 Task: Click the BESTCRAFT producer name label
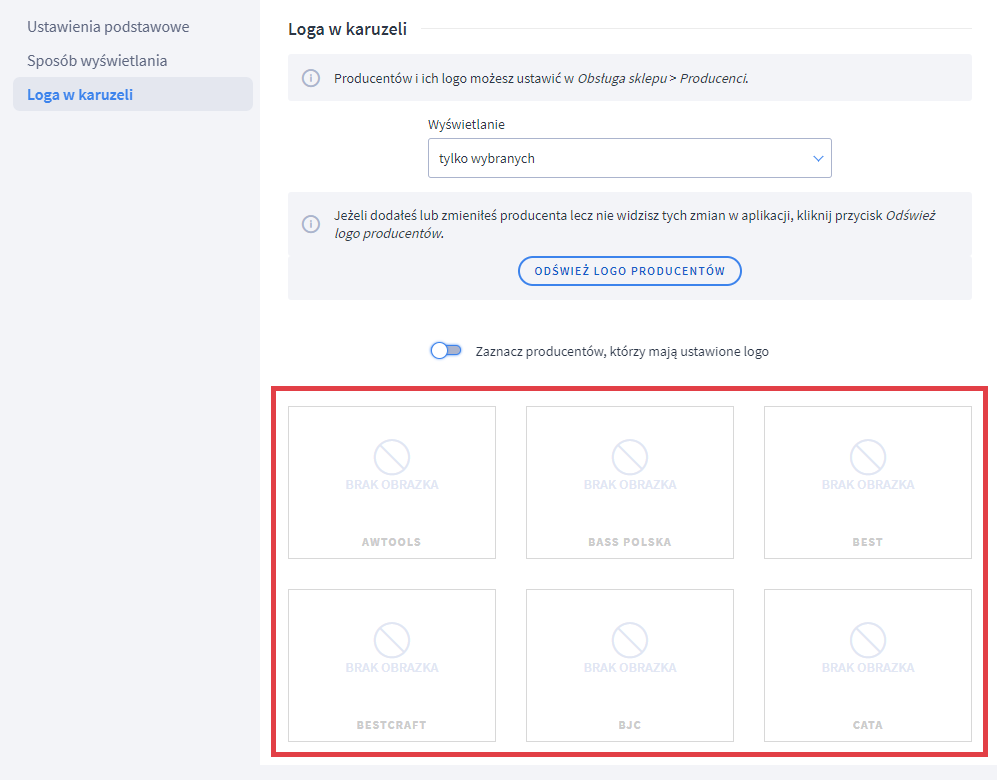pos(392,725)
